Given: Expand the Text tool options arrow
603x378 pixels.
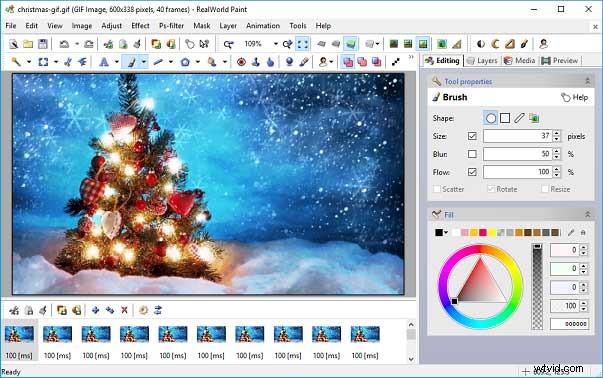Looking at the screenshot, I should pyautogui.click(x=116, y=62).
